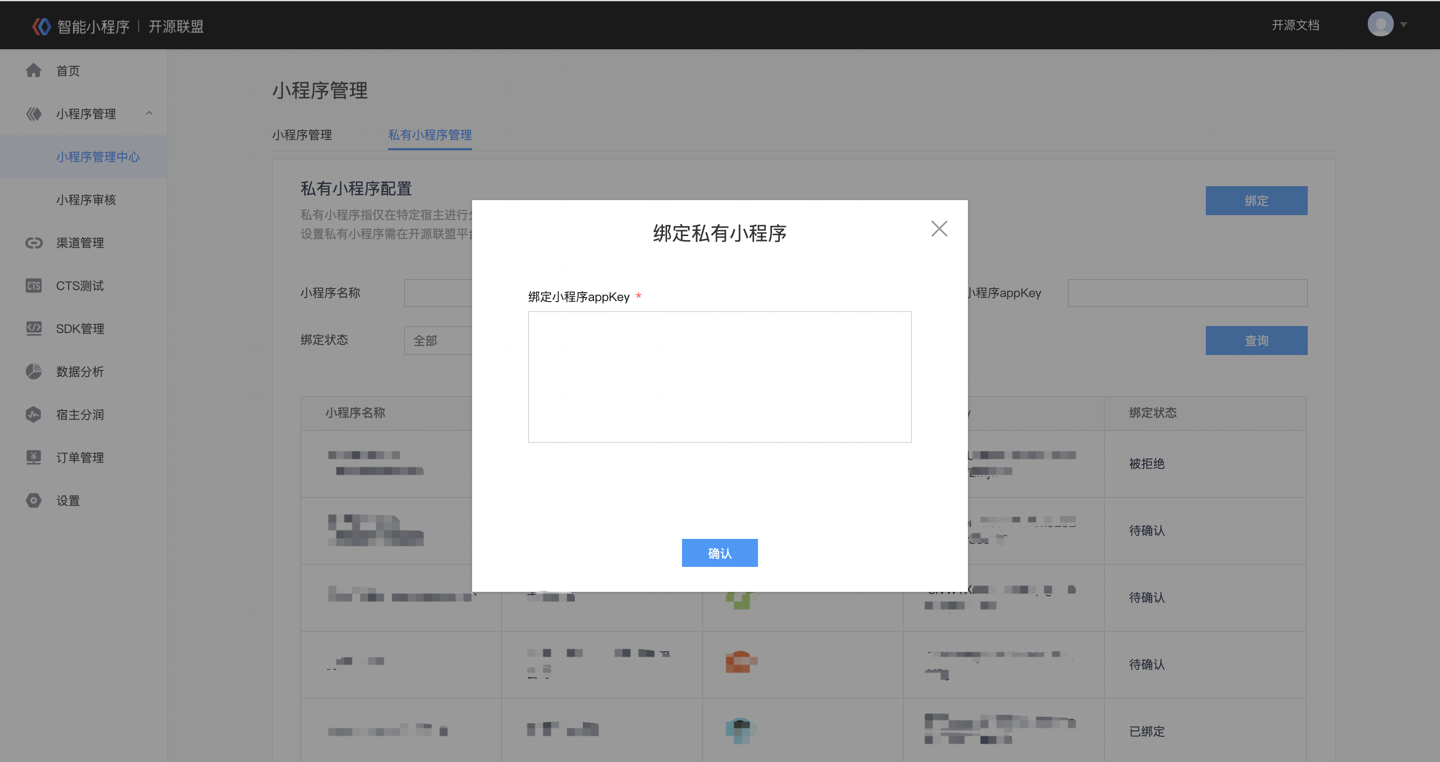
Task: Select 小程序审核 in sidebar
Action: [84, 200]
